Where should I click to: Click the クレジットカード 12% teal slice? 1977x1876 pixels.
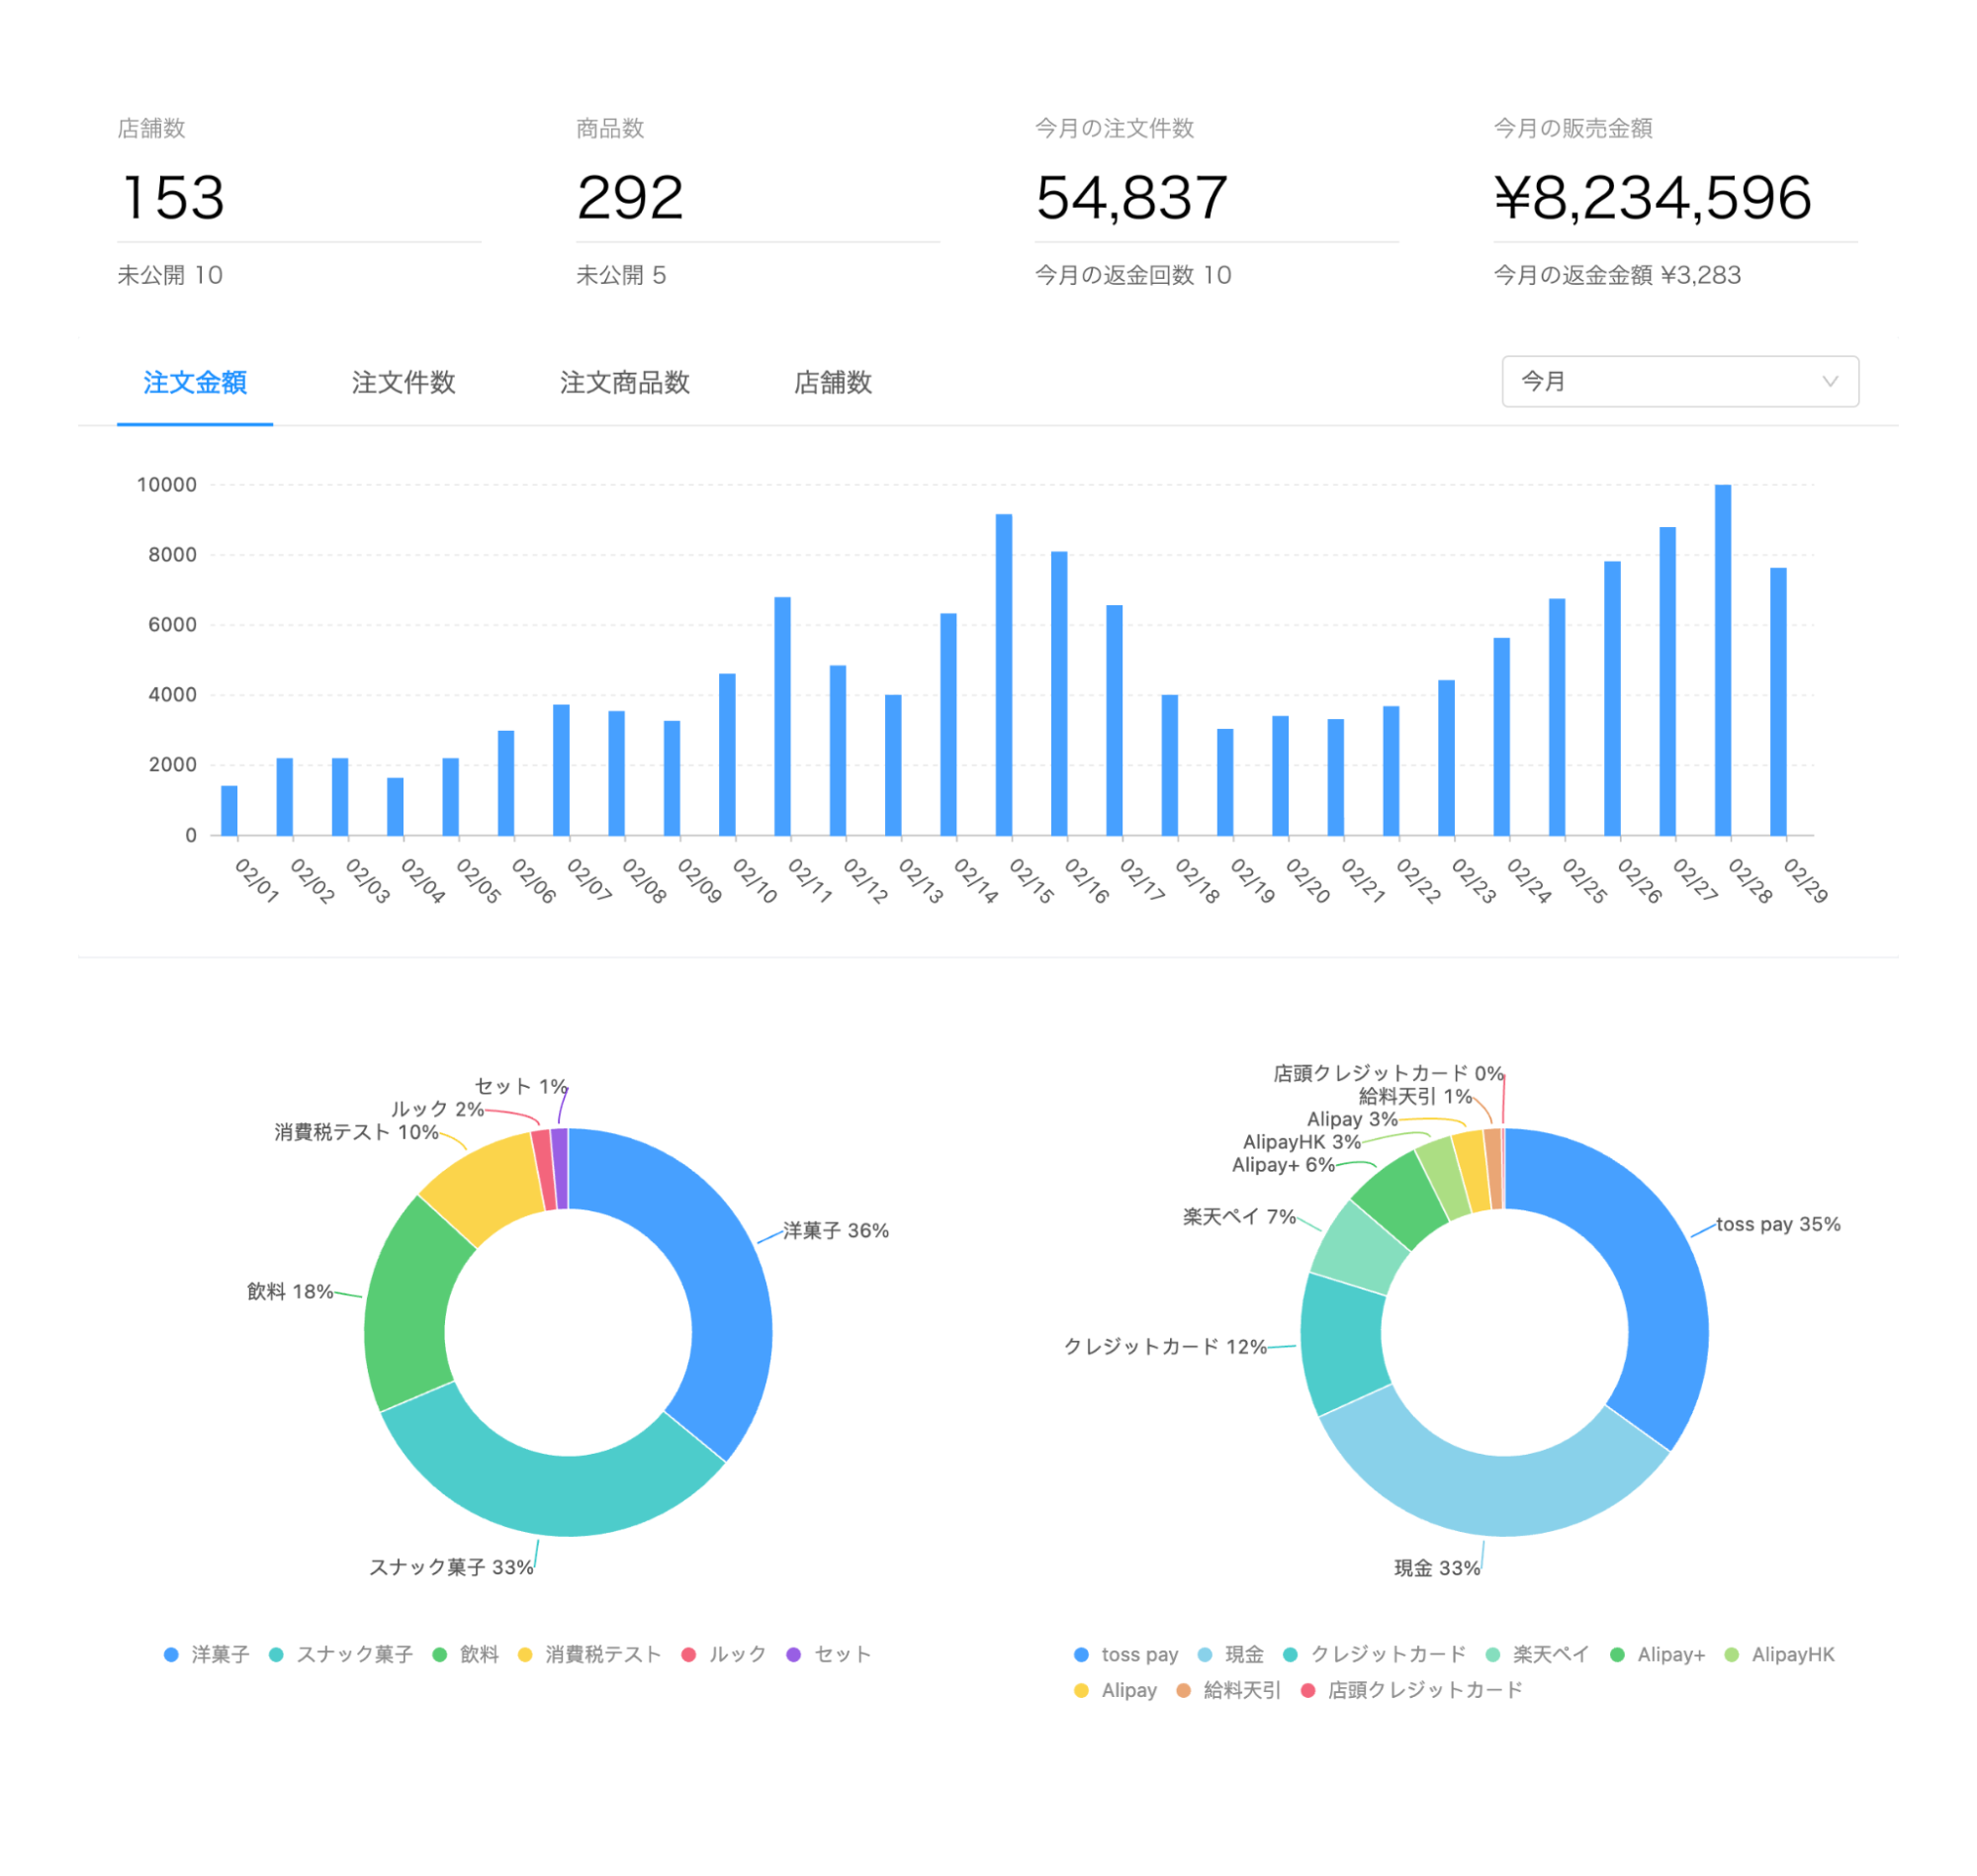[x=1343, y=1344]
